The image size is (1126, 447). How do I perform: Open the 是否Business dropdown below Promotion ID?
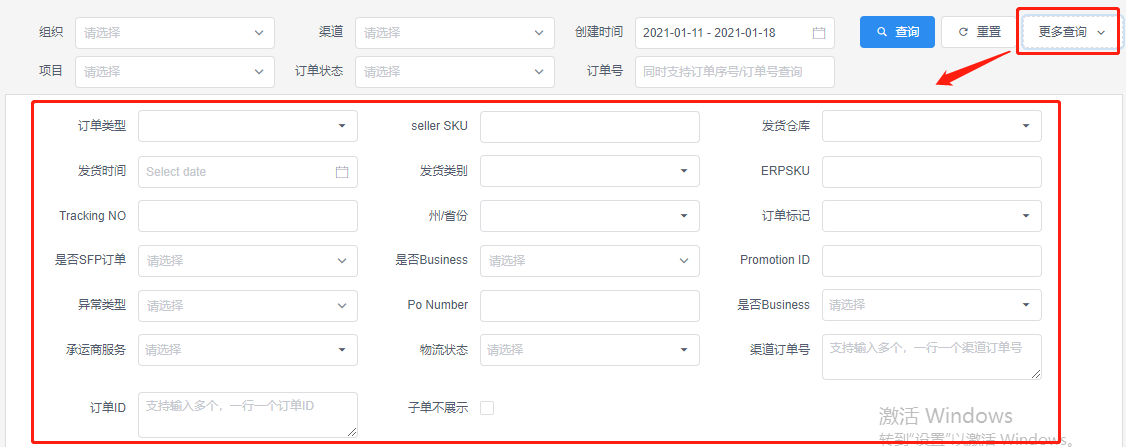[931, 305]
